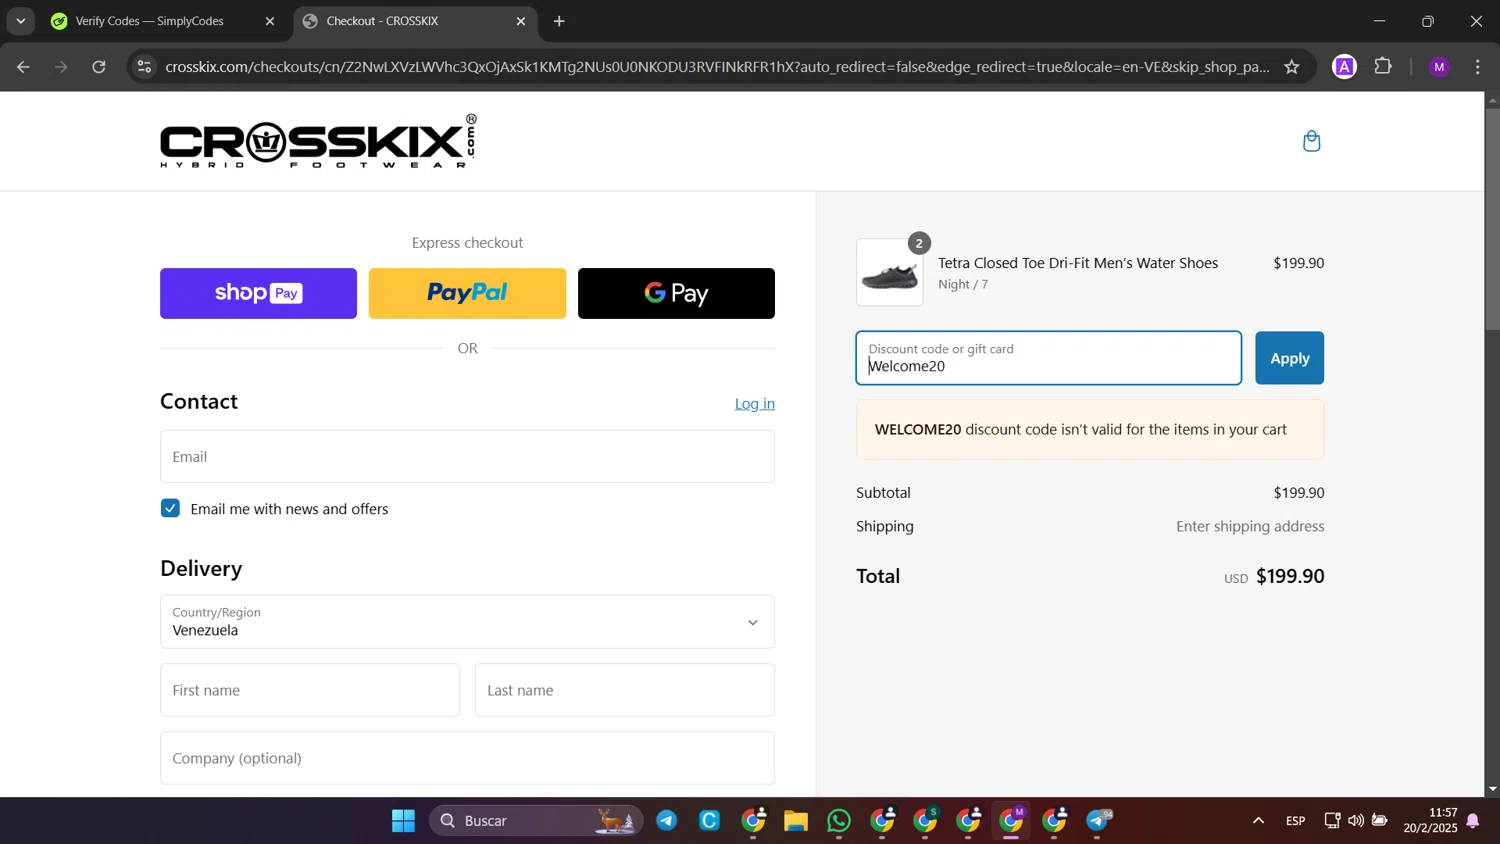Click the First name field
Viewport: 1500px width, 844px height.
tap(310, 690)
